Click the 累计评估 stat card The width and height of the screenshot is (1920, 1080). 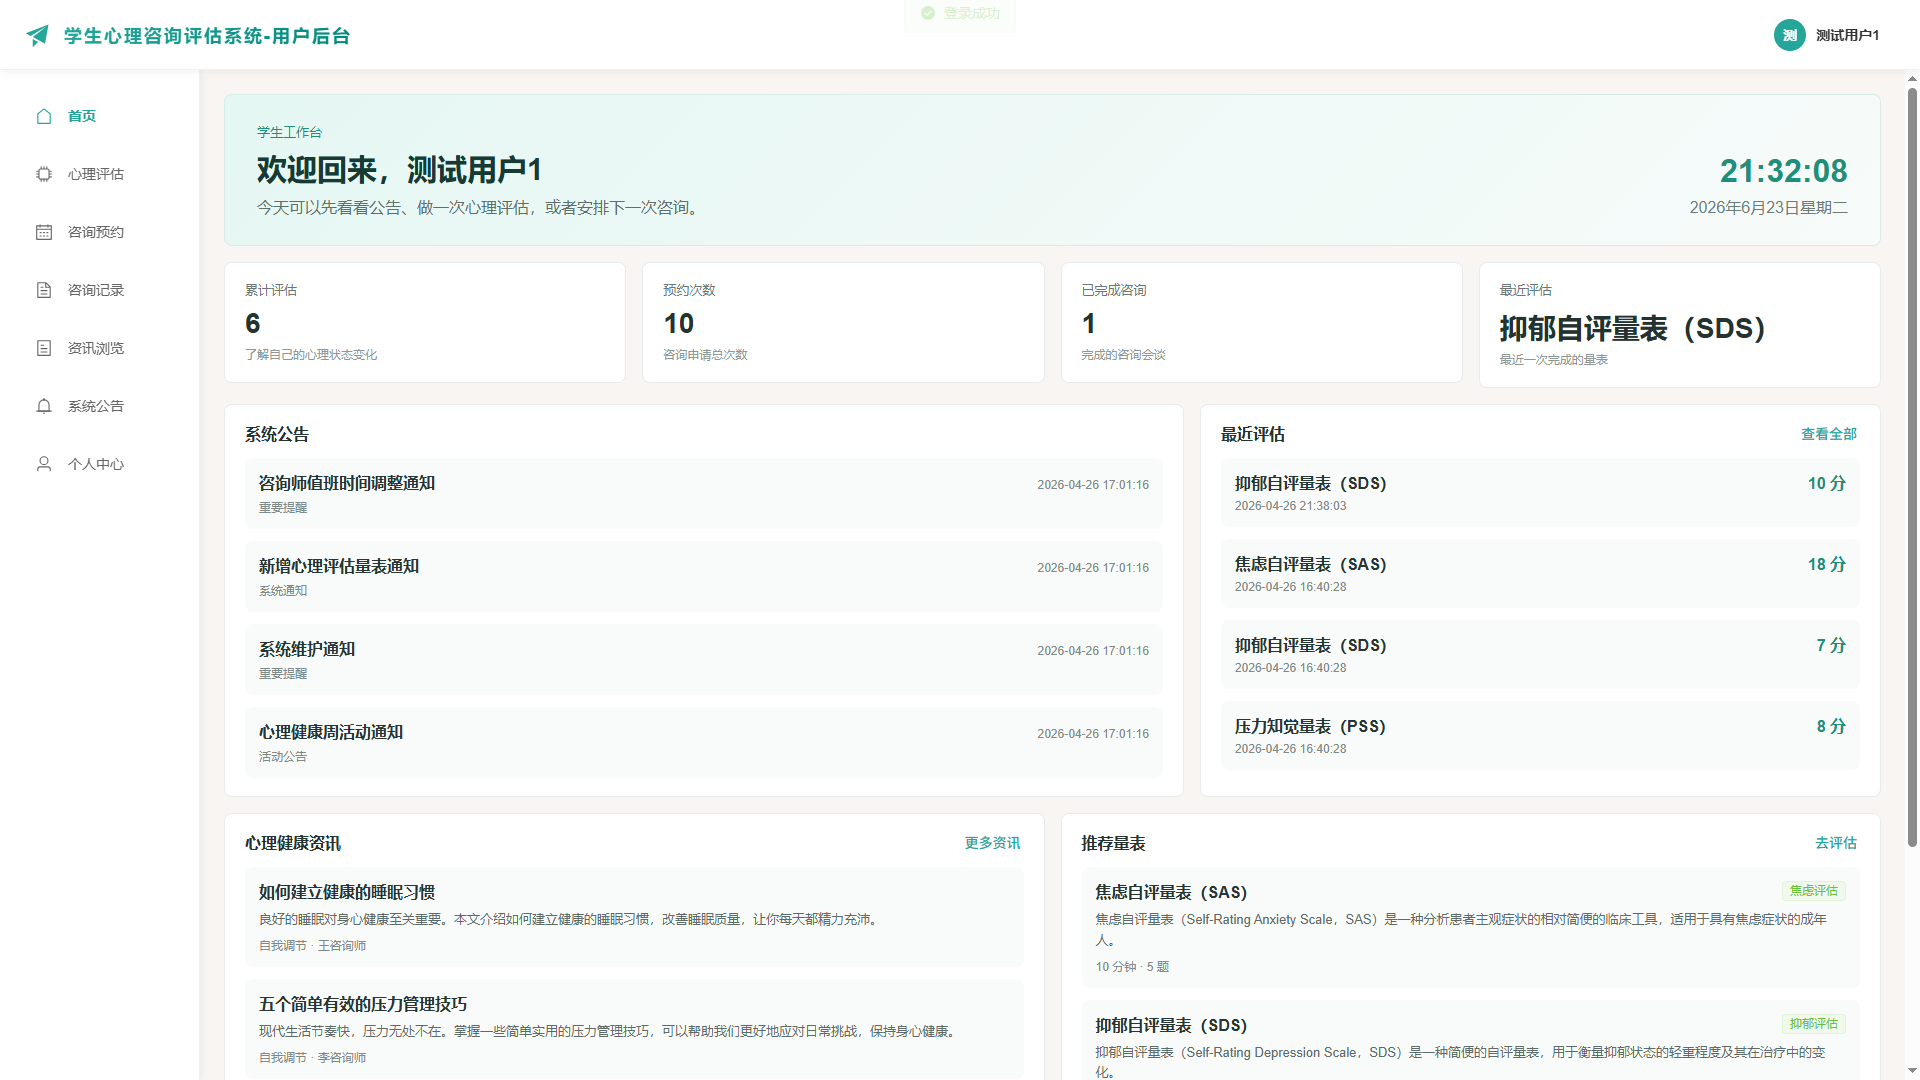[x=425, y=323]
